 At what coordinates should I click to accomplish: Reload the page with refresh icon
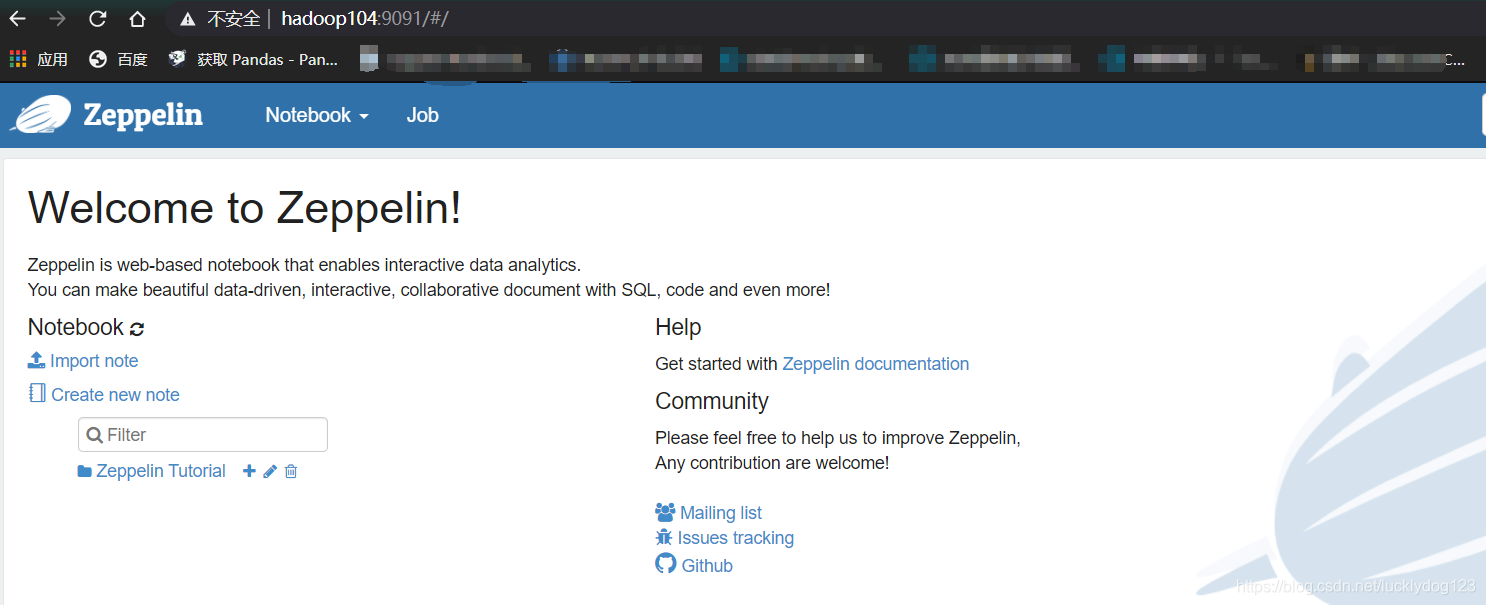coord(97,18)
